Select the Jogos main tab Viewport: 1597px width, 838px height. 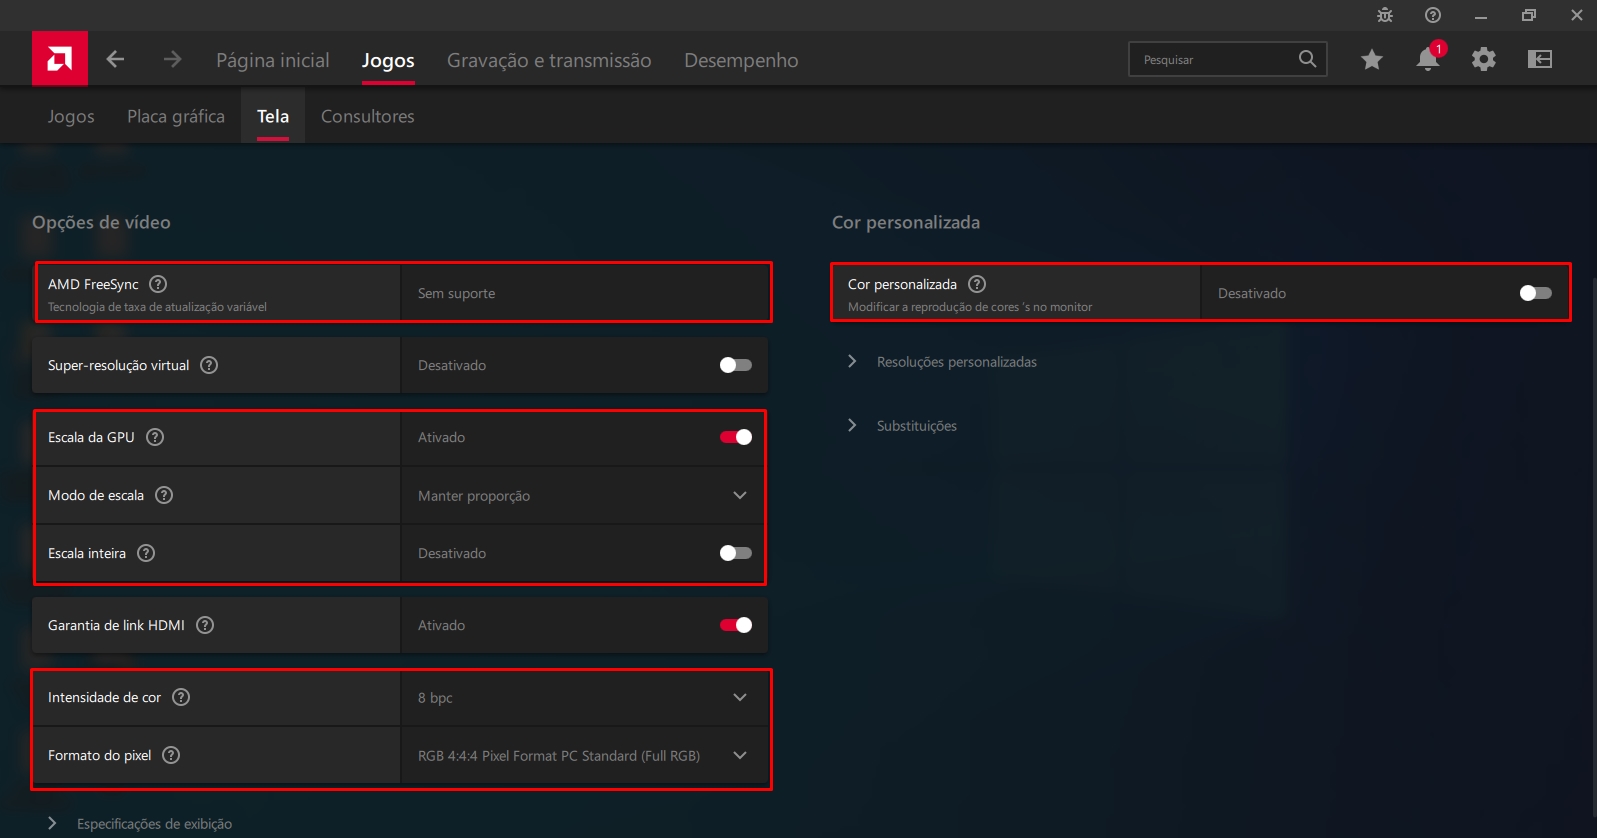click(x=388, y=60)
